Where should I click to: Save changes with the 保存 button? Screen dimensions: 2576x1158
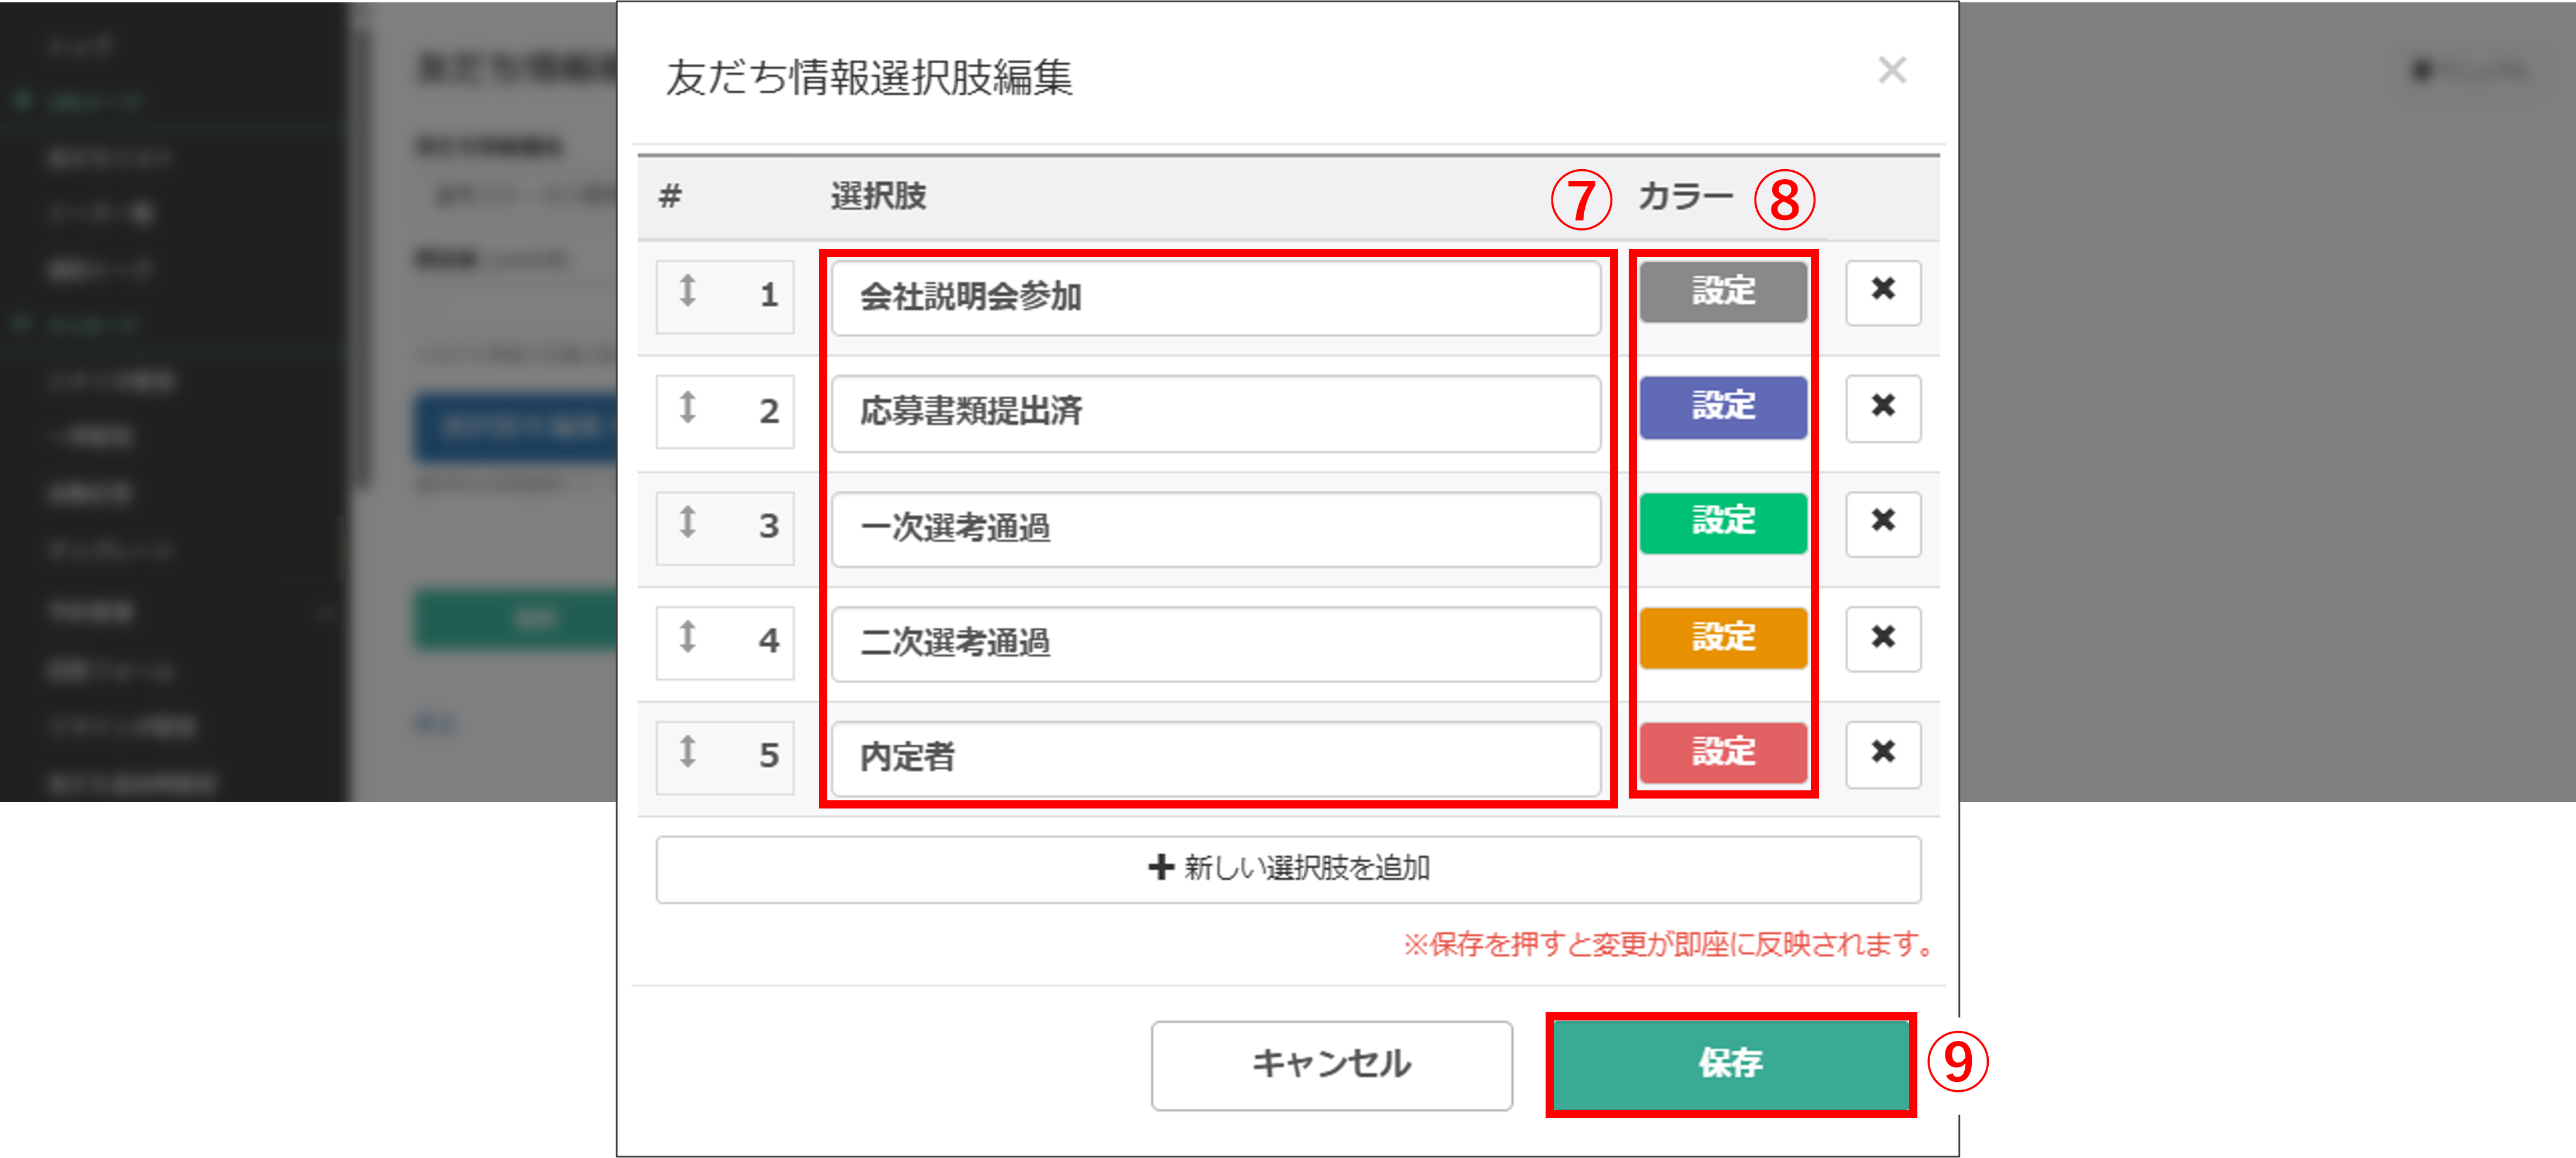[x=1730, y=1065]
